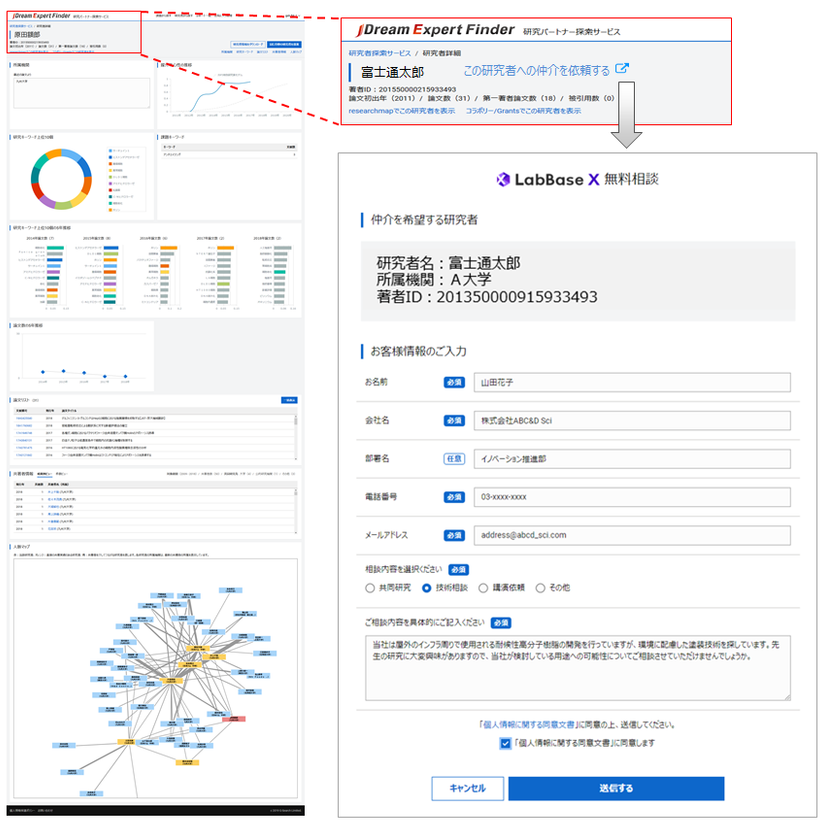Click the 無料相談 title text
The width and height of the screenshot is (823, 840).
tap(631, 179)
